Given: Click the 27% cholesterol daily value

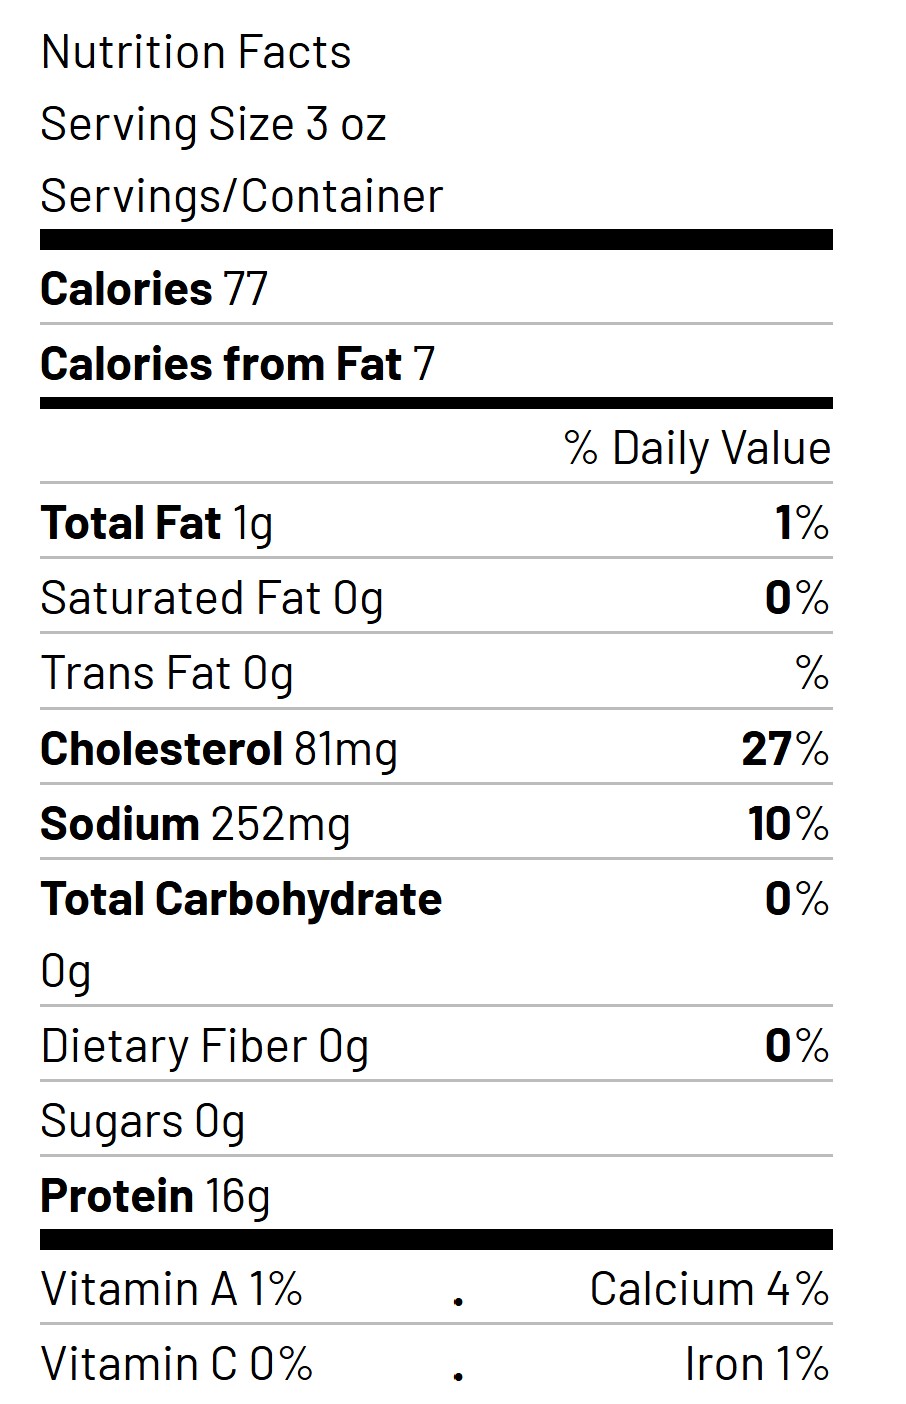Looking at the screenshot, I should [x=786, y=748].
